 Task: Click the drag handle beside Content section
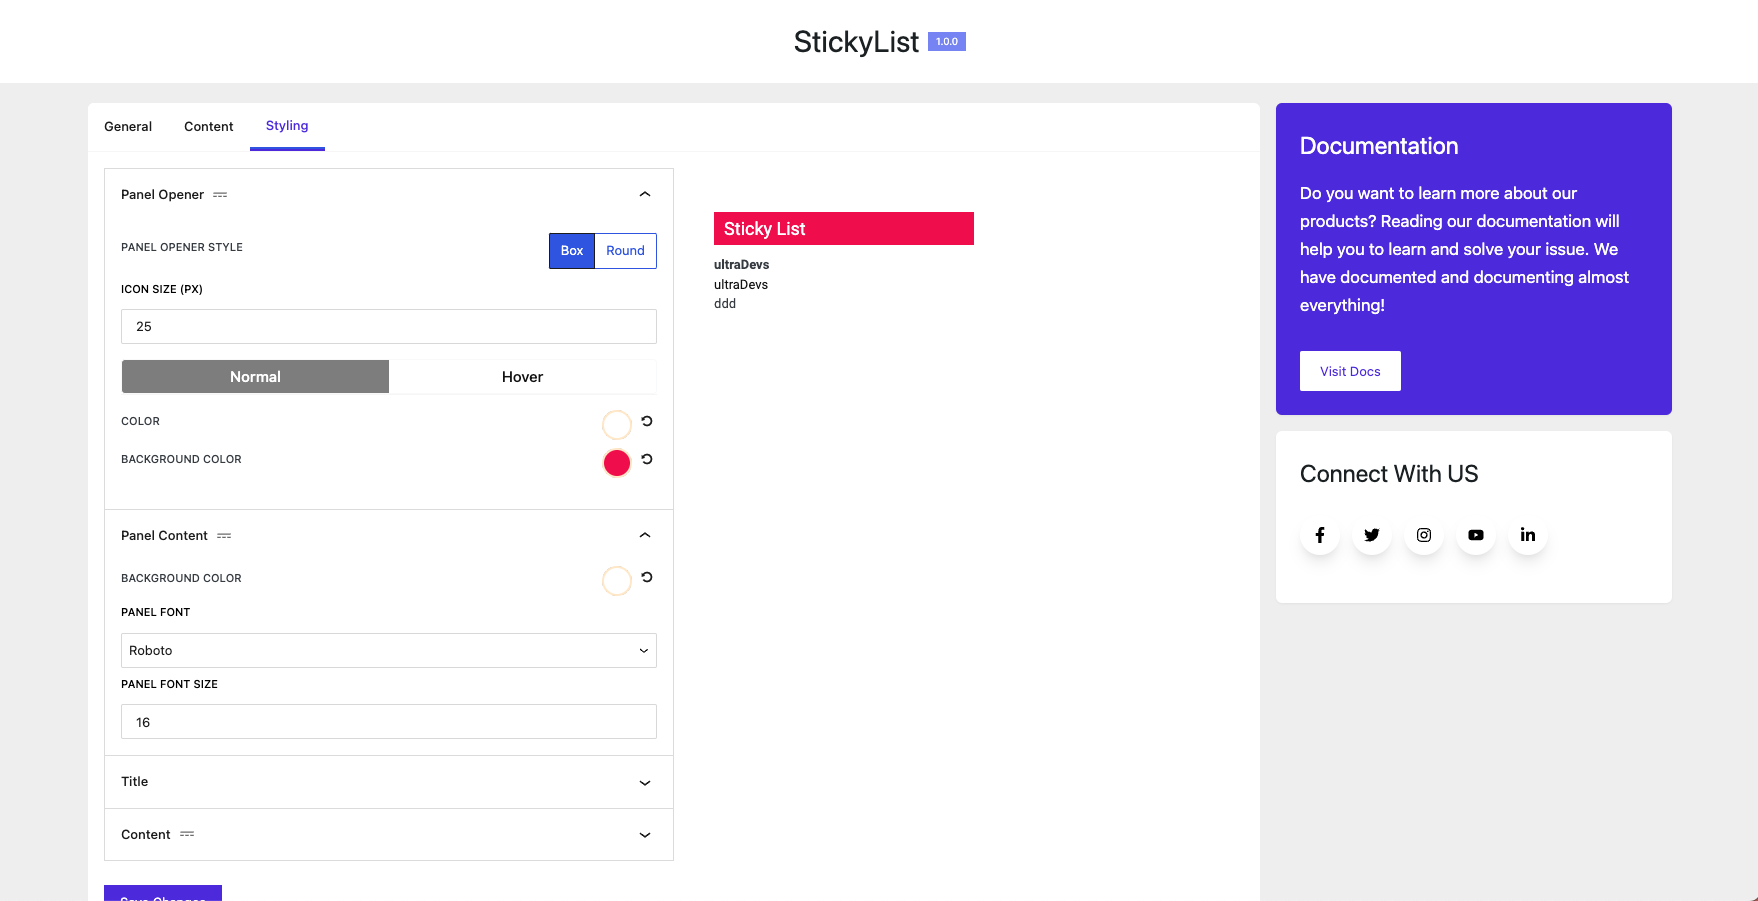187,834
